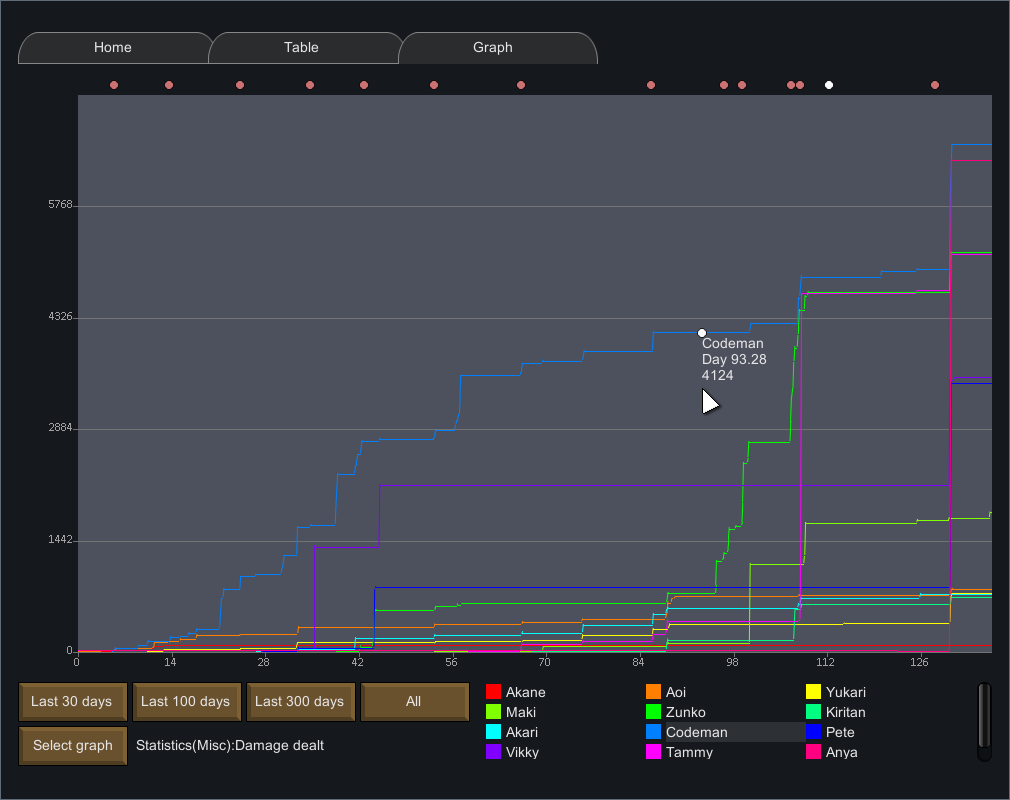The image size is (1010, 800).
Task: Select Aoi in the legend
Action: pyautogui.click(x=676, y=692)
